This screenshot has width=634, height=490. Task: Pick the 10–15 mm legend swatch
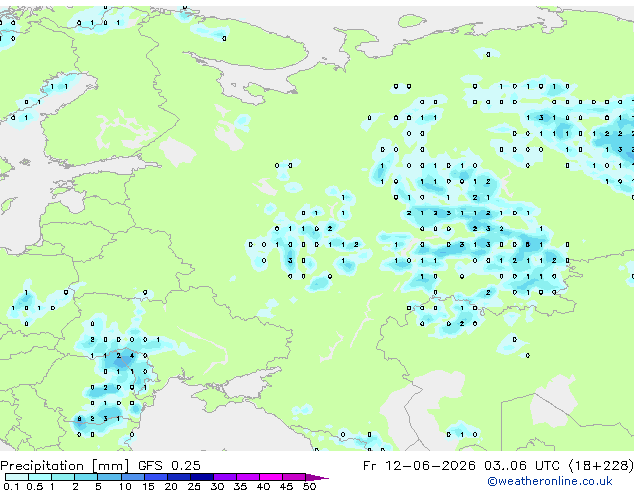132,477
